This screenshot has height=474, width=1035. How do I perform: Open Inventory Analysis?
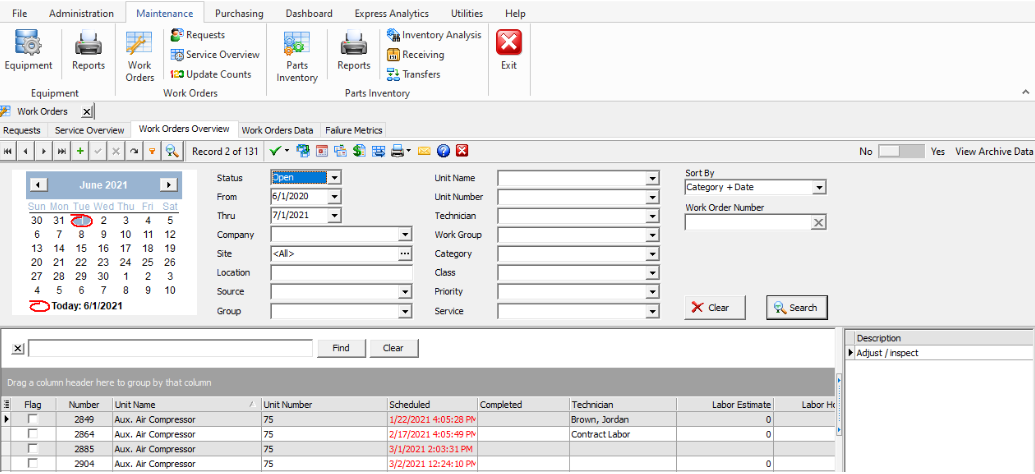pyautogui.click(x=434, y=35)
